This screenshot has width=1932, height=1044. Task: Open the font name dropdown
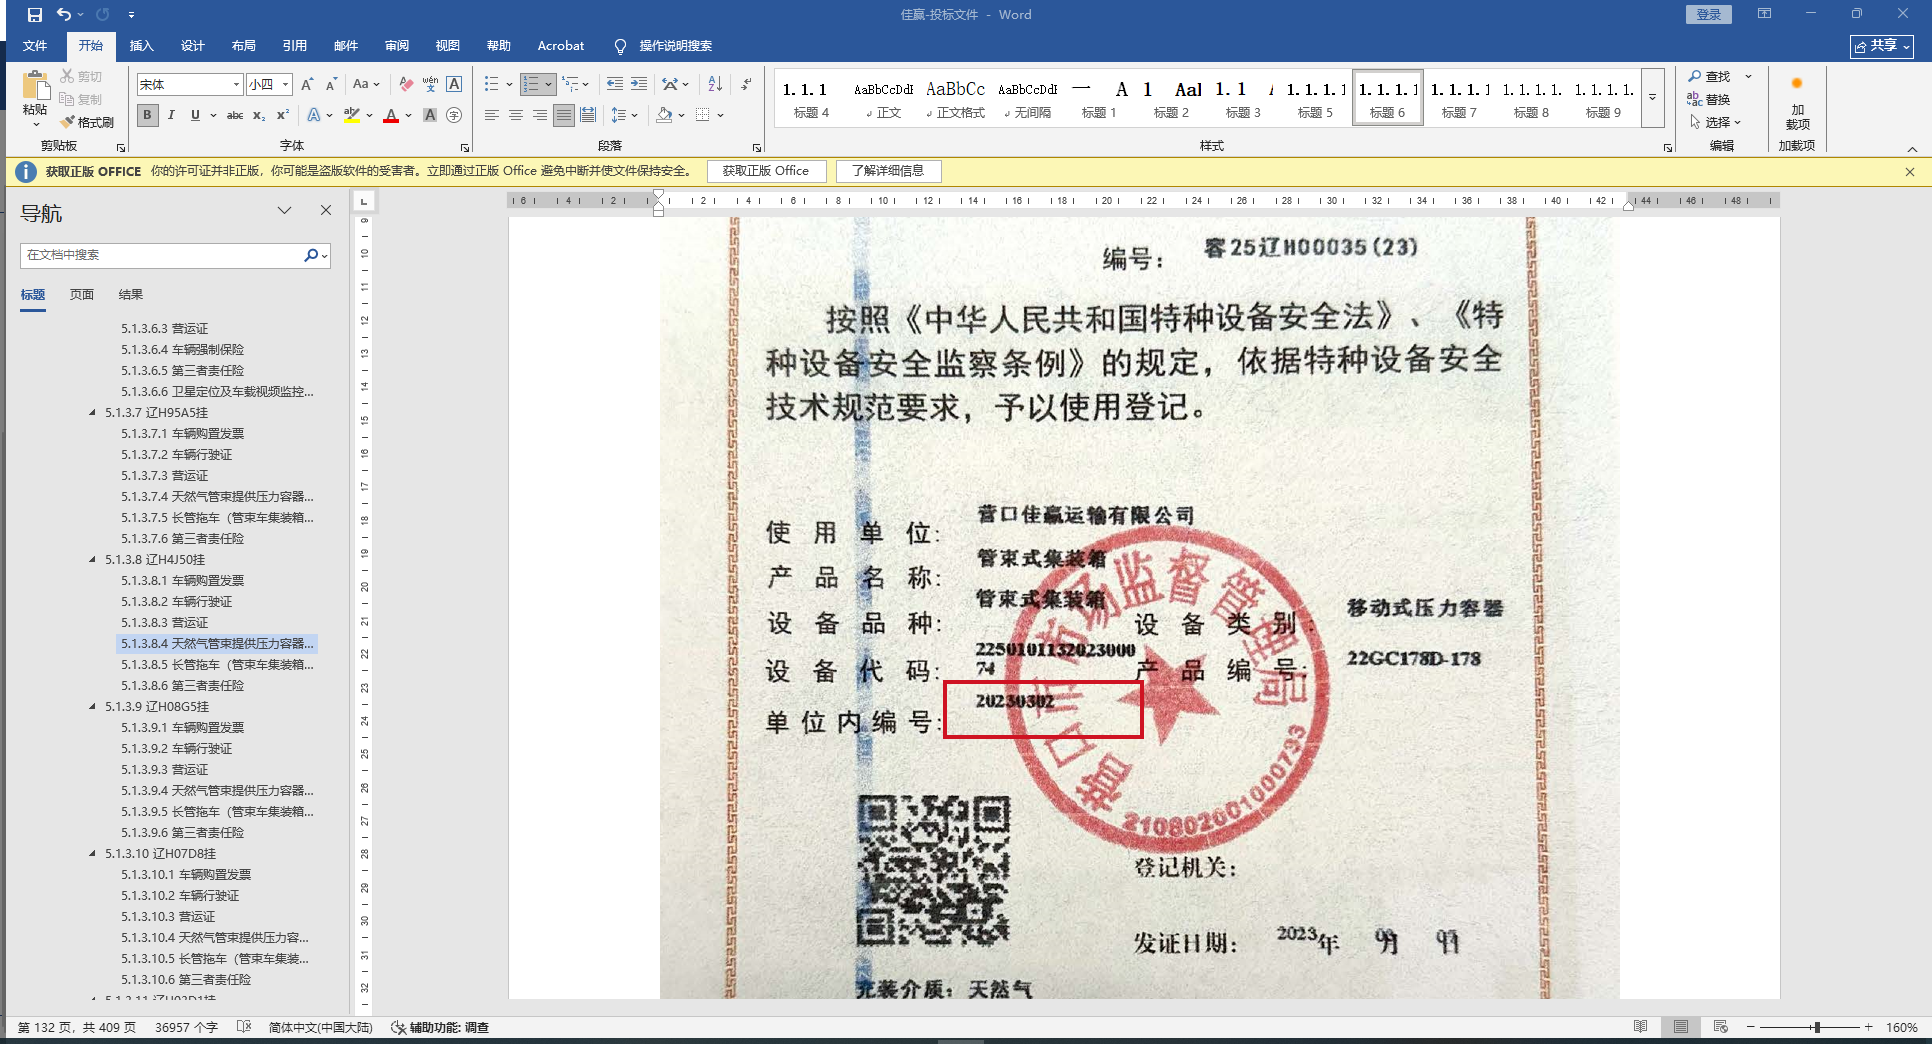236,84
